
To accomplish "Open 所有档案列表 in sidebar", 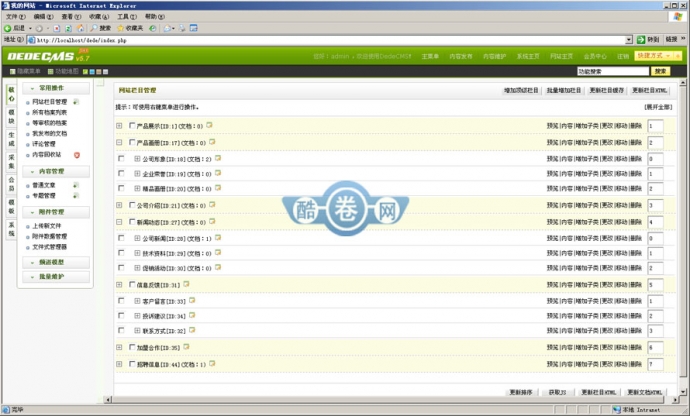I will [x=49, y=113].
